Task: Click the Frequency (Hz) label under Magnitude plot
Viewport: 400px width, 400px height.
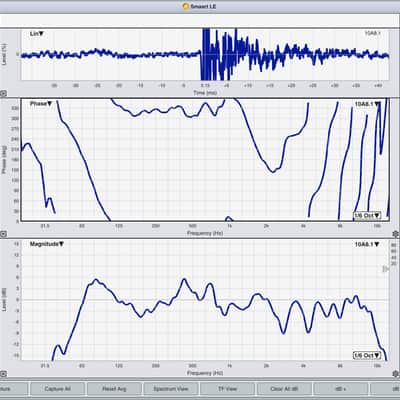Action: 205,373
